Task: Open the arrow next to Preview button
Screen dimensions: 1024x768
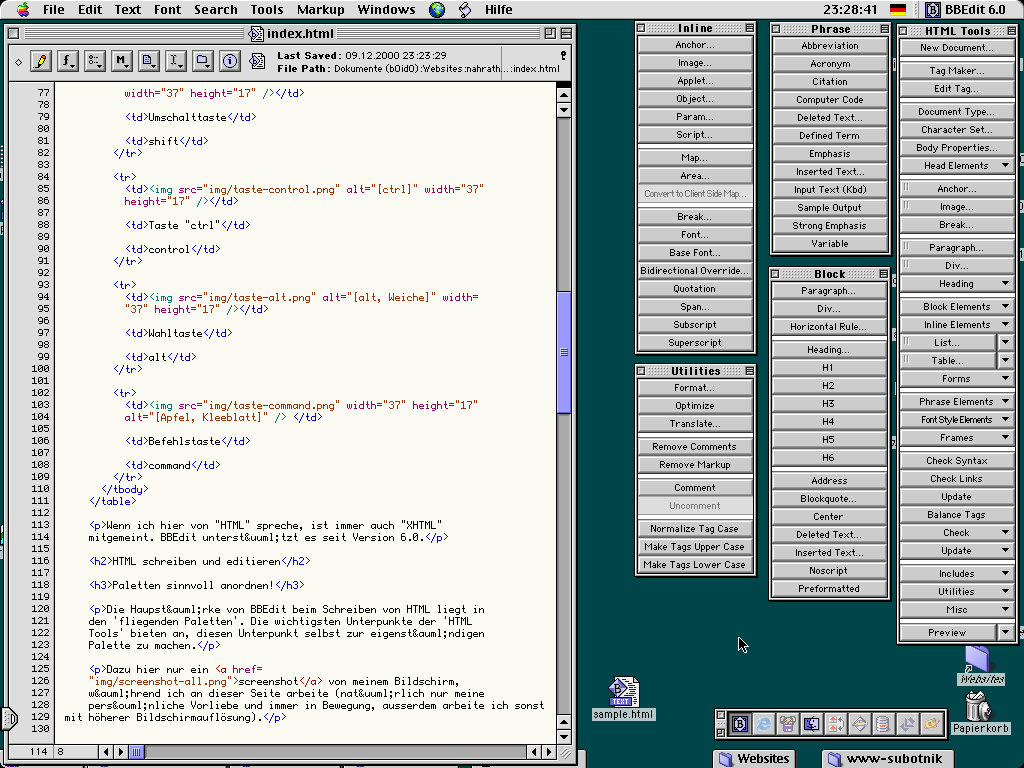Action: [1006, 633]
